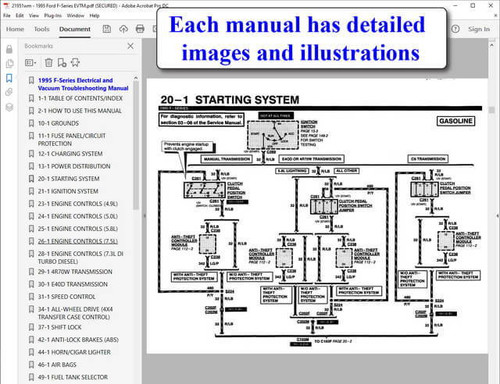Open the Help menu

[94, 15]
